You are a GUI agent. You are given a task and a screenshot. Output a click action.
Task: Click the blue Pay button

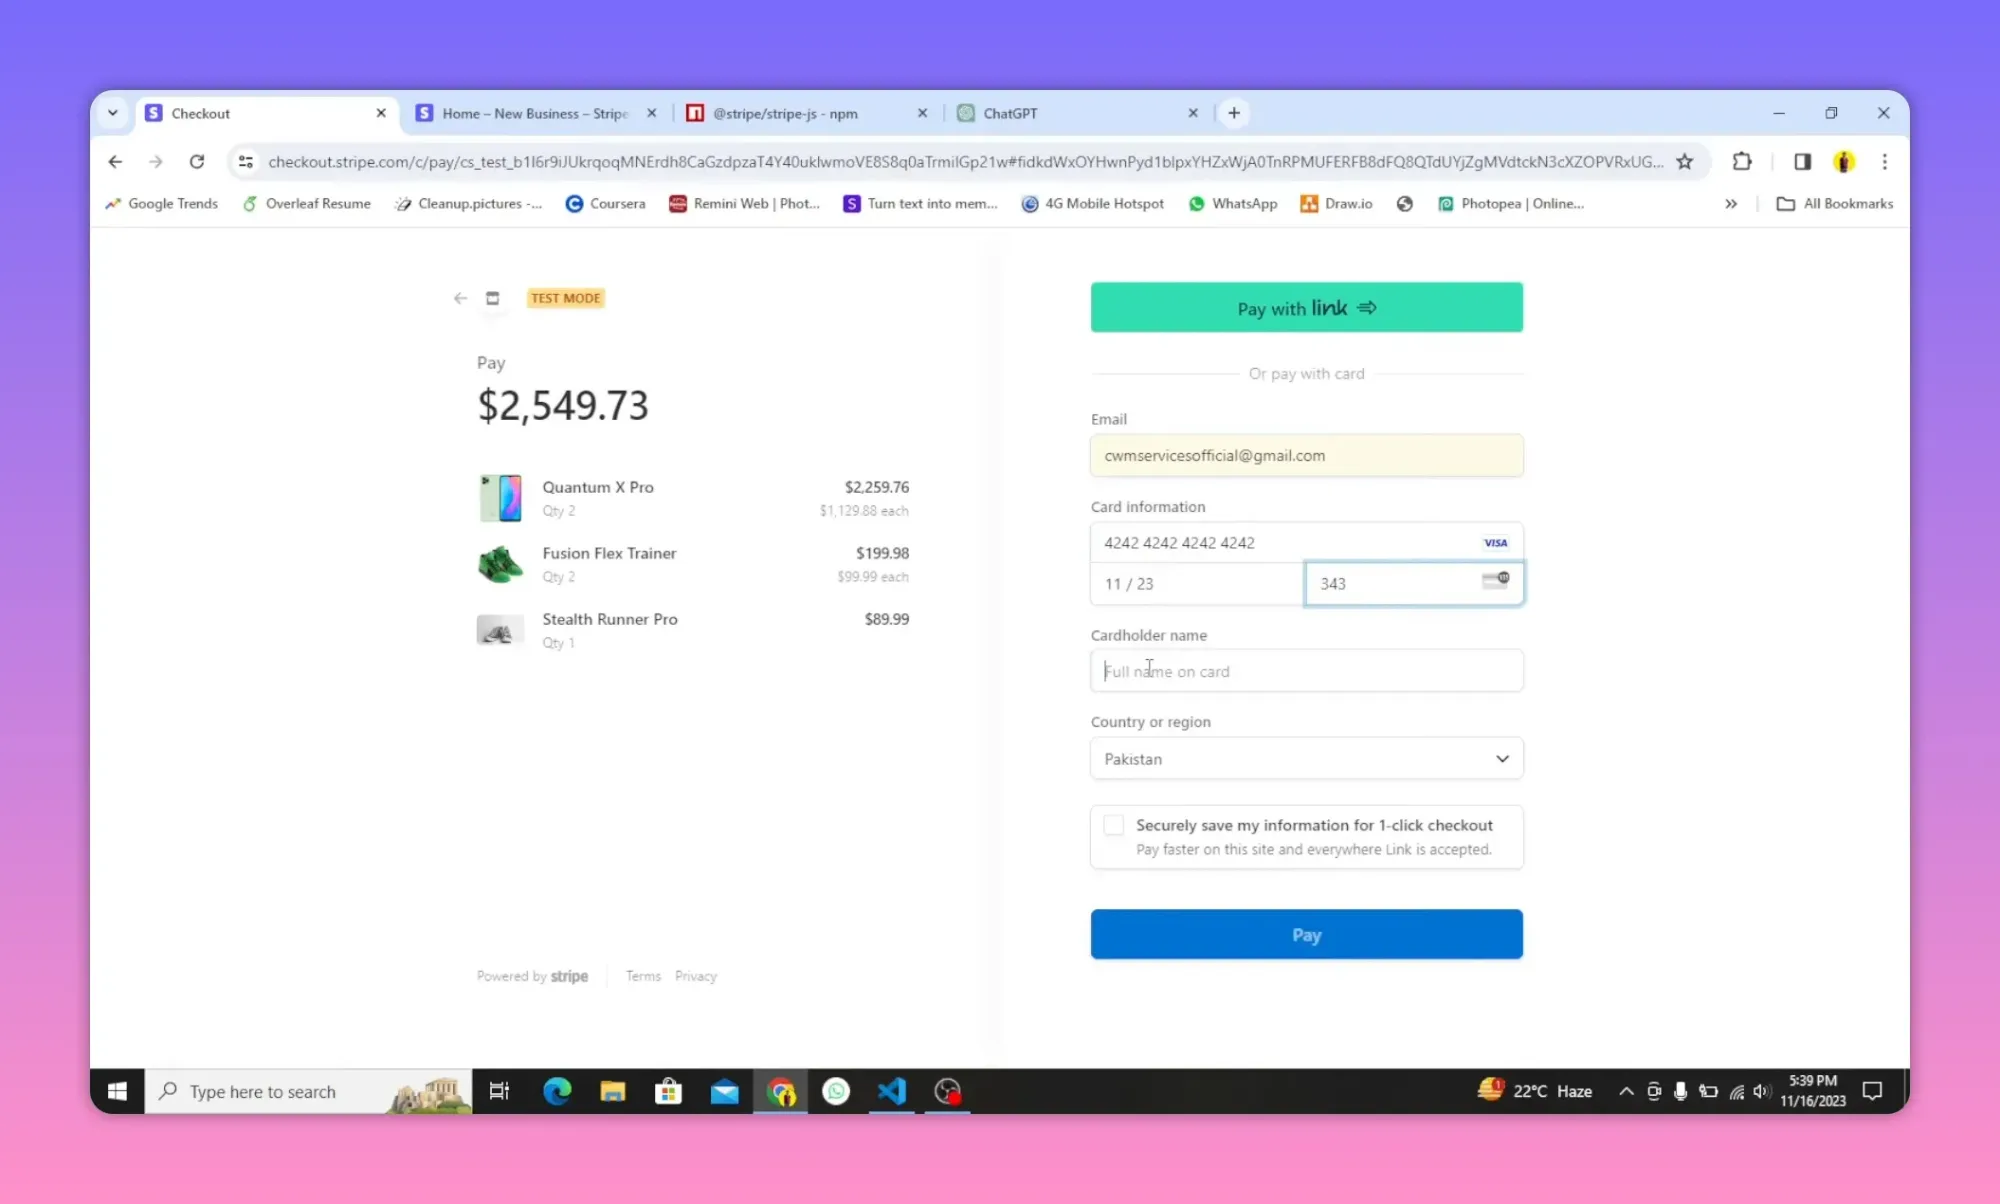pyautogui.click(x=1306, y=934)
